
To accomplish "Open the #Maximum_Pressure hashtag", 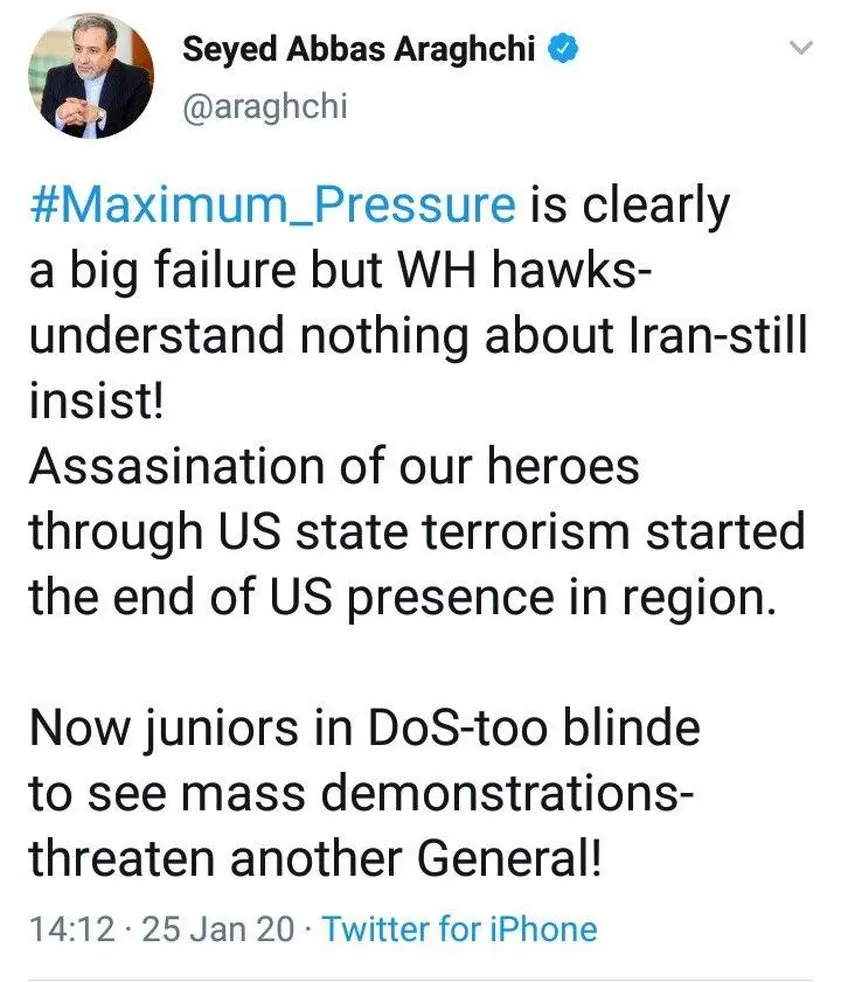I will pos(272,207).
